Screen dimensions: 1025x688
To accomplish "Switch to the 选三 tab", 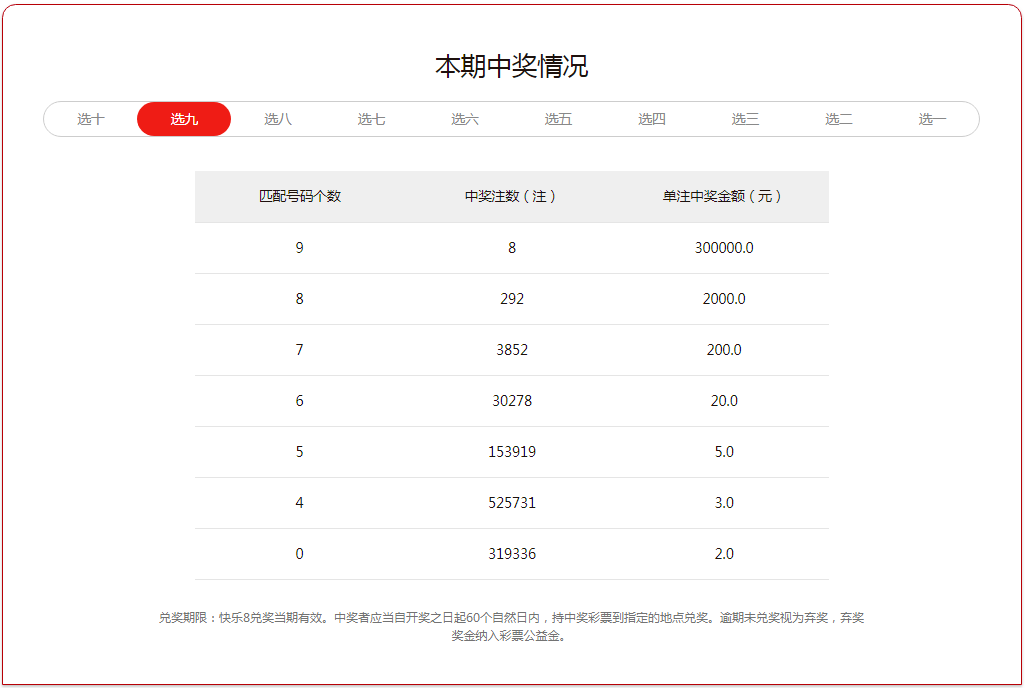I will pos(745,119).
